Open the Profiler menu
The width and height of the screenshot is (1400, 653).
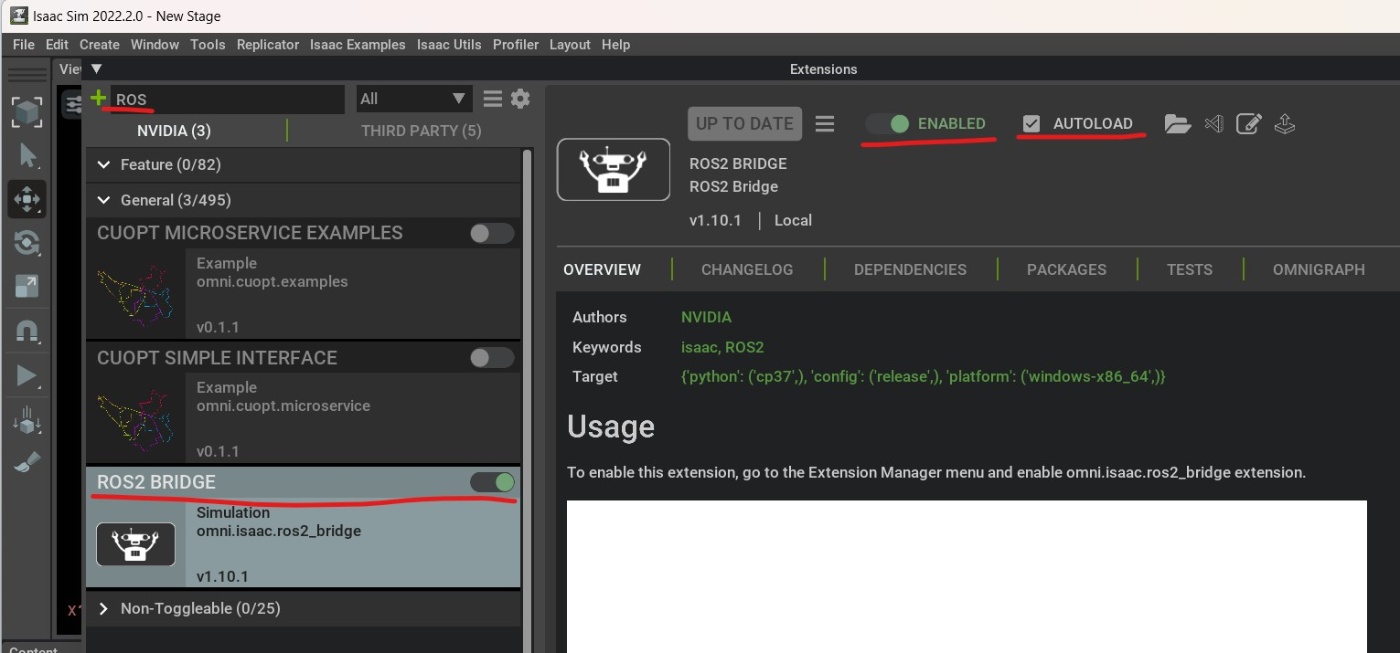[515, 45]
